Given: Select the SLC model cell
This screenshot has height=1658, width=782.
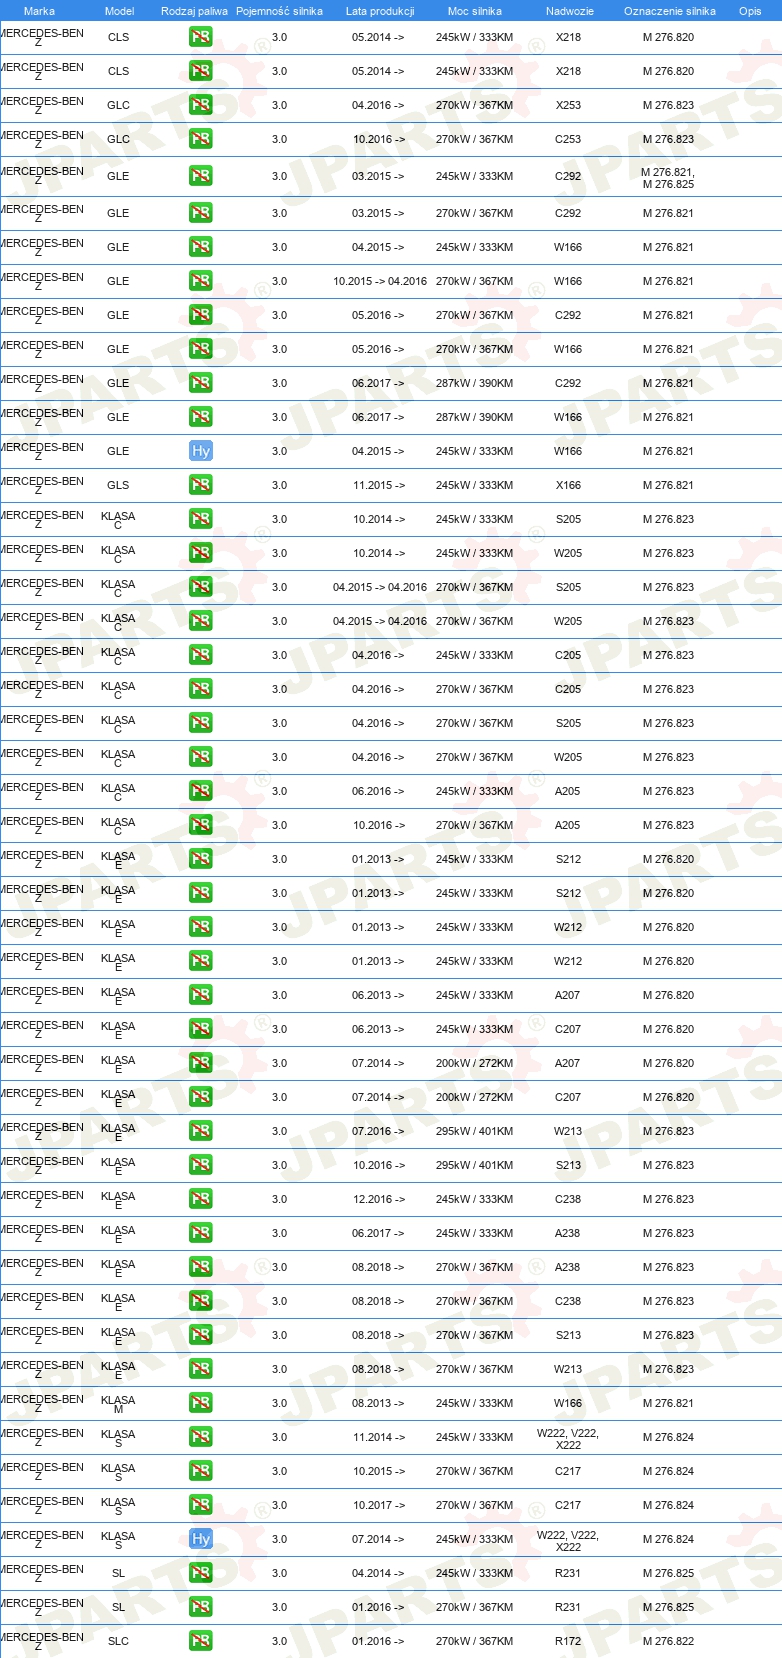Looking at the screenshot, I should click(x=118, y=1641).
